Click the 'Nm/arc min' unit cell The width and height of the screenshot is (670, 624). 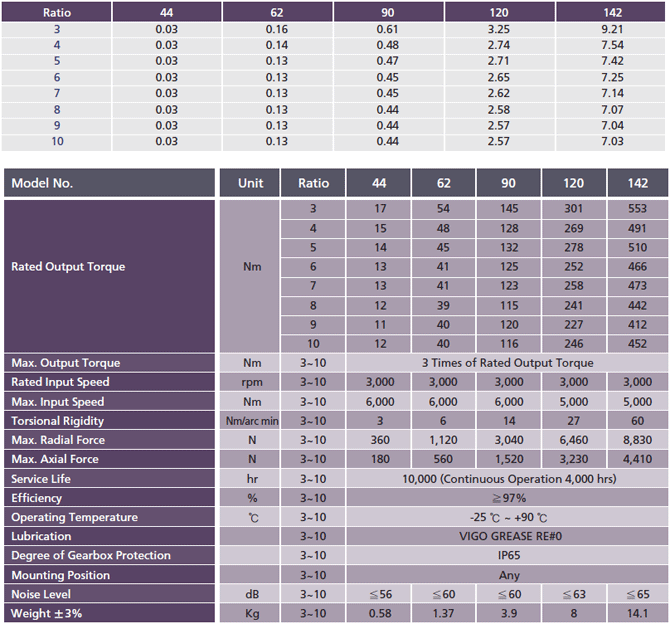250,421
